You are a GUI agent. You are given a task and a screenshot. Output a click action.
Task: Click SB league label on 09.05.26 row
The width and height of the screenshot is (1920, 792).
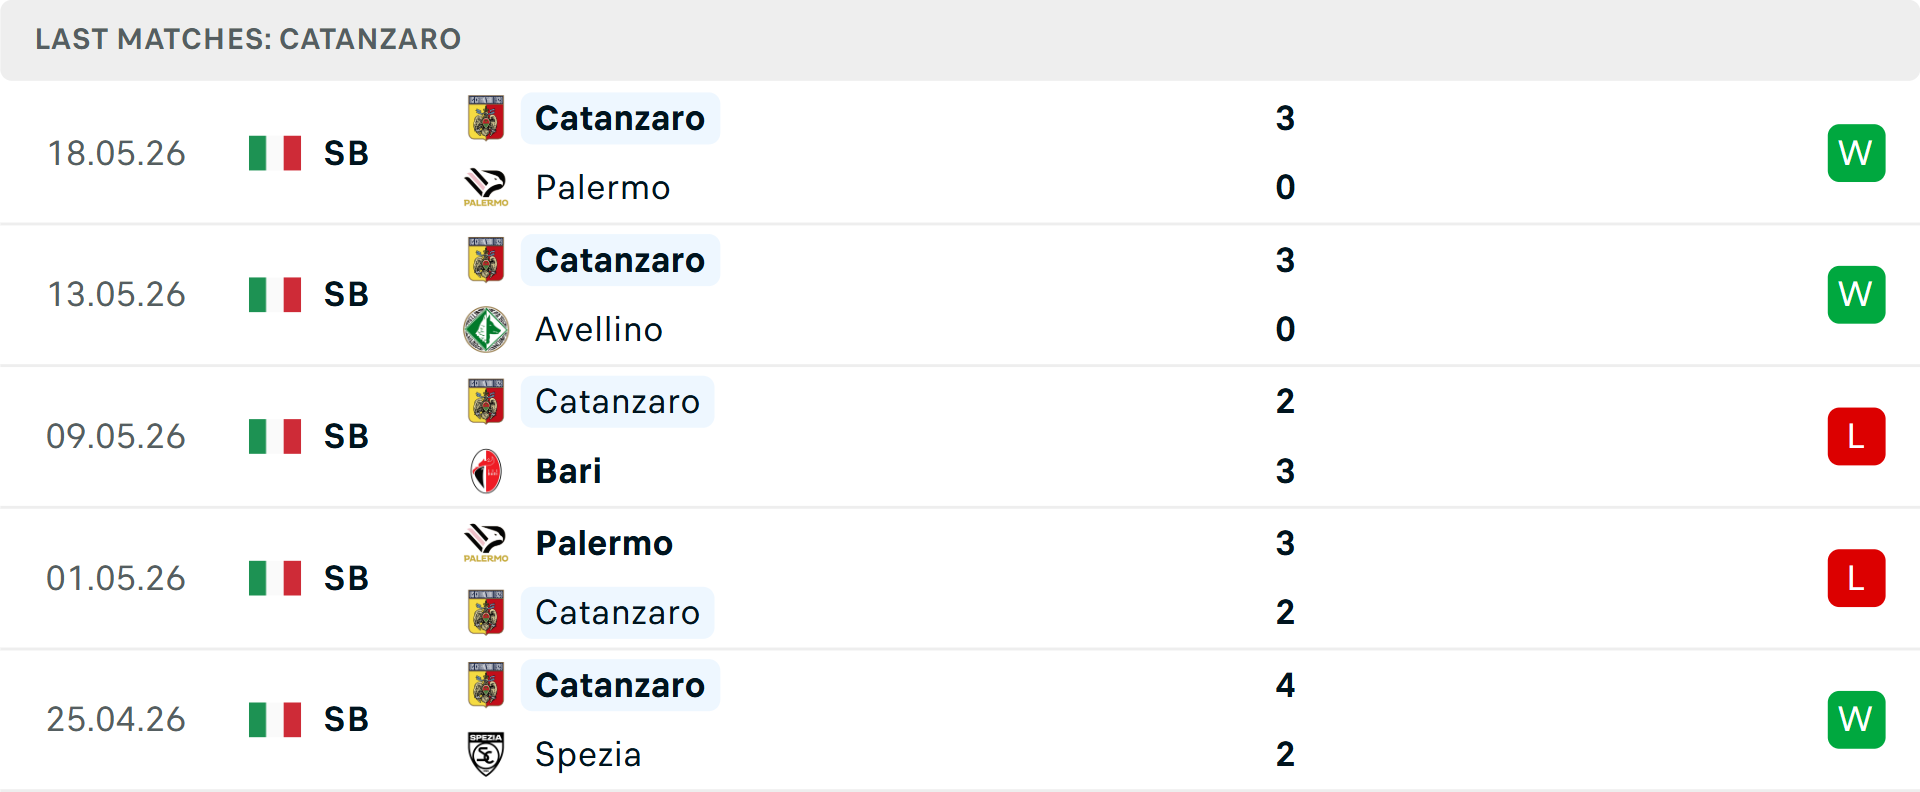pyautogui.click(x=346, y=436)
